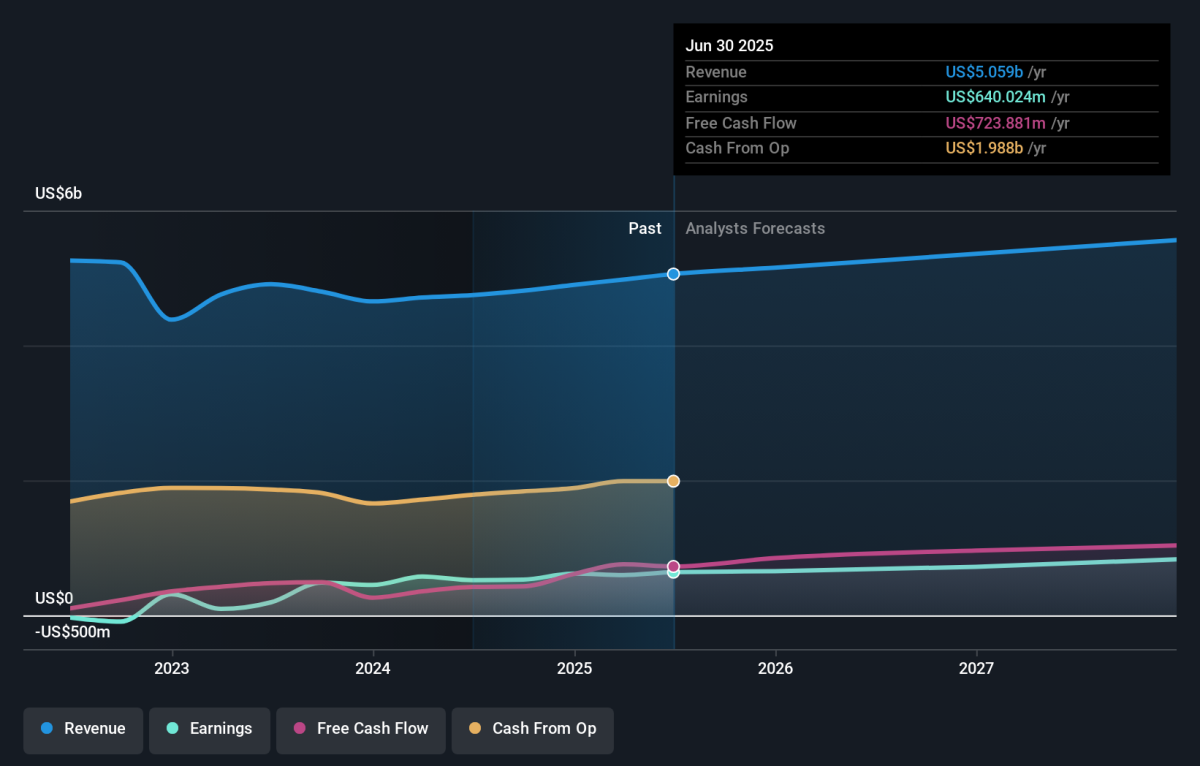Toggle the Revenue legend series

(x=84, y=729)
